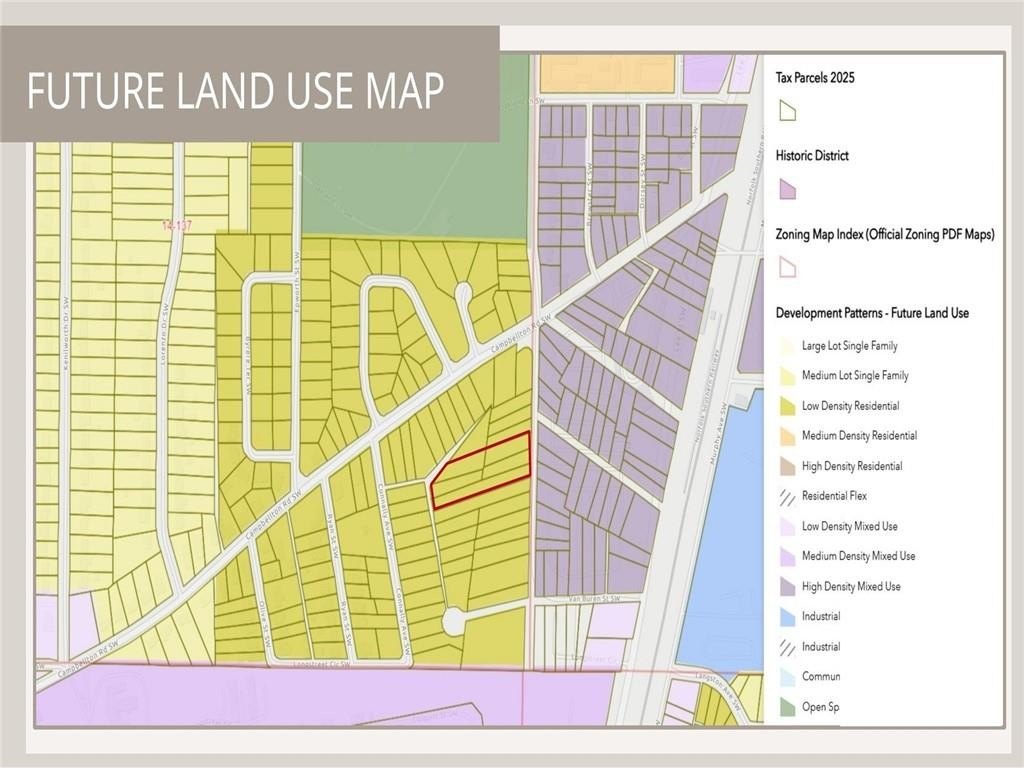
Task: Select the "Low Density Mixed Use" label
Action: pos(850,526)
